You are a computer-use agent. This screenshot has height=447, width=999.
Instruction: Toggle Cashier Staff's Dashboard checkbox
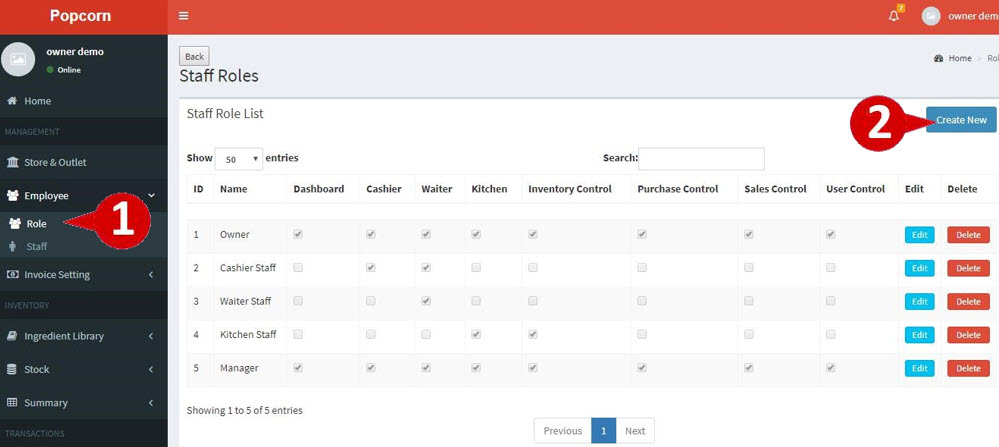tap(298, 268)
